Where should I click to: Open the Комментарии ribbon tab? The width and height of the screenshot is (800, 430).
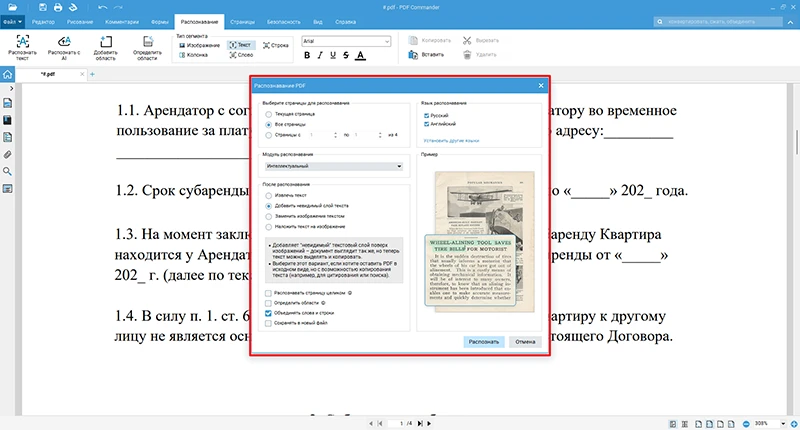122,22
